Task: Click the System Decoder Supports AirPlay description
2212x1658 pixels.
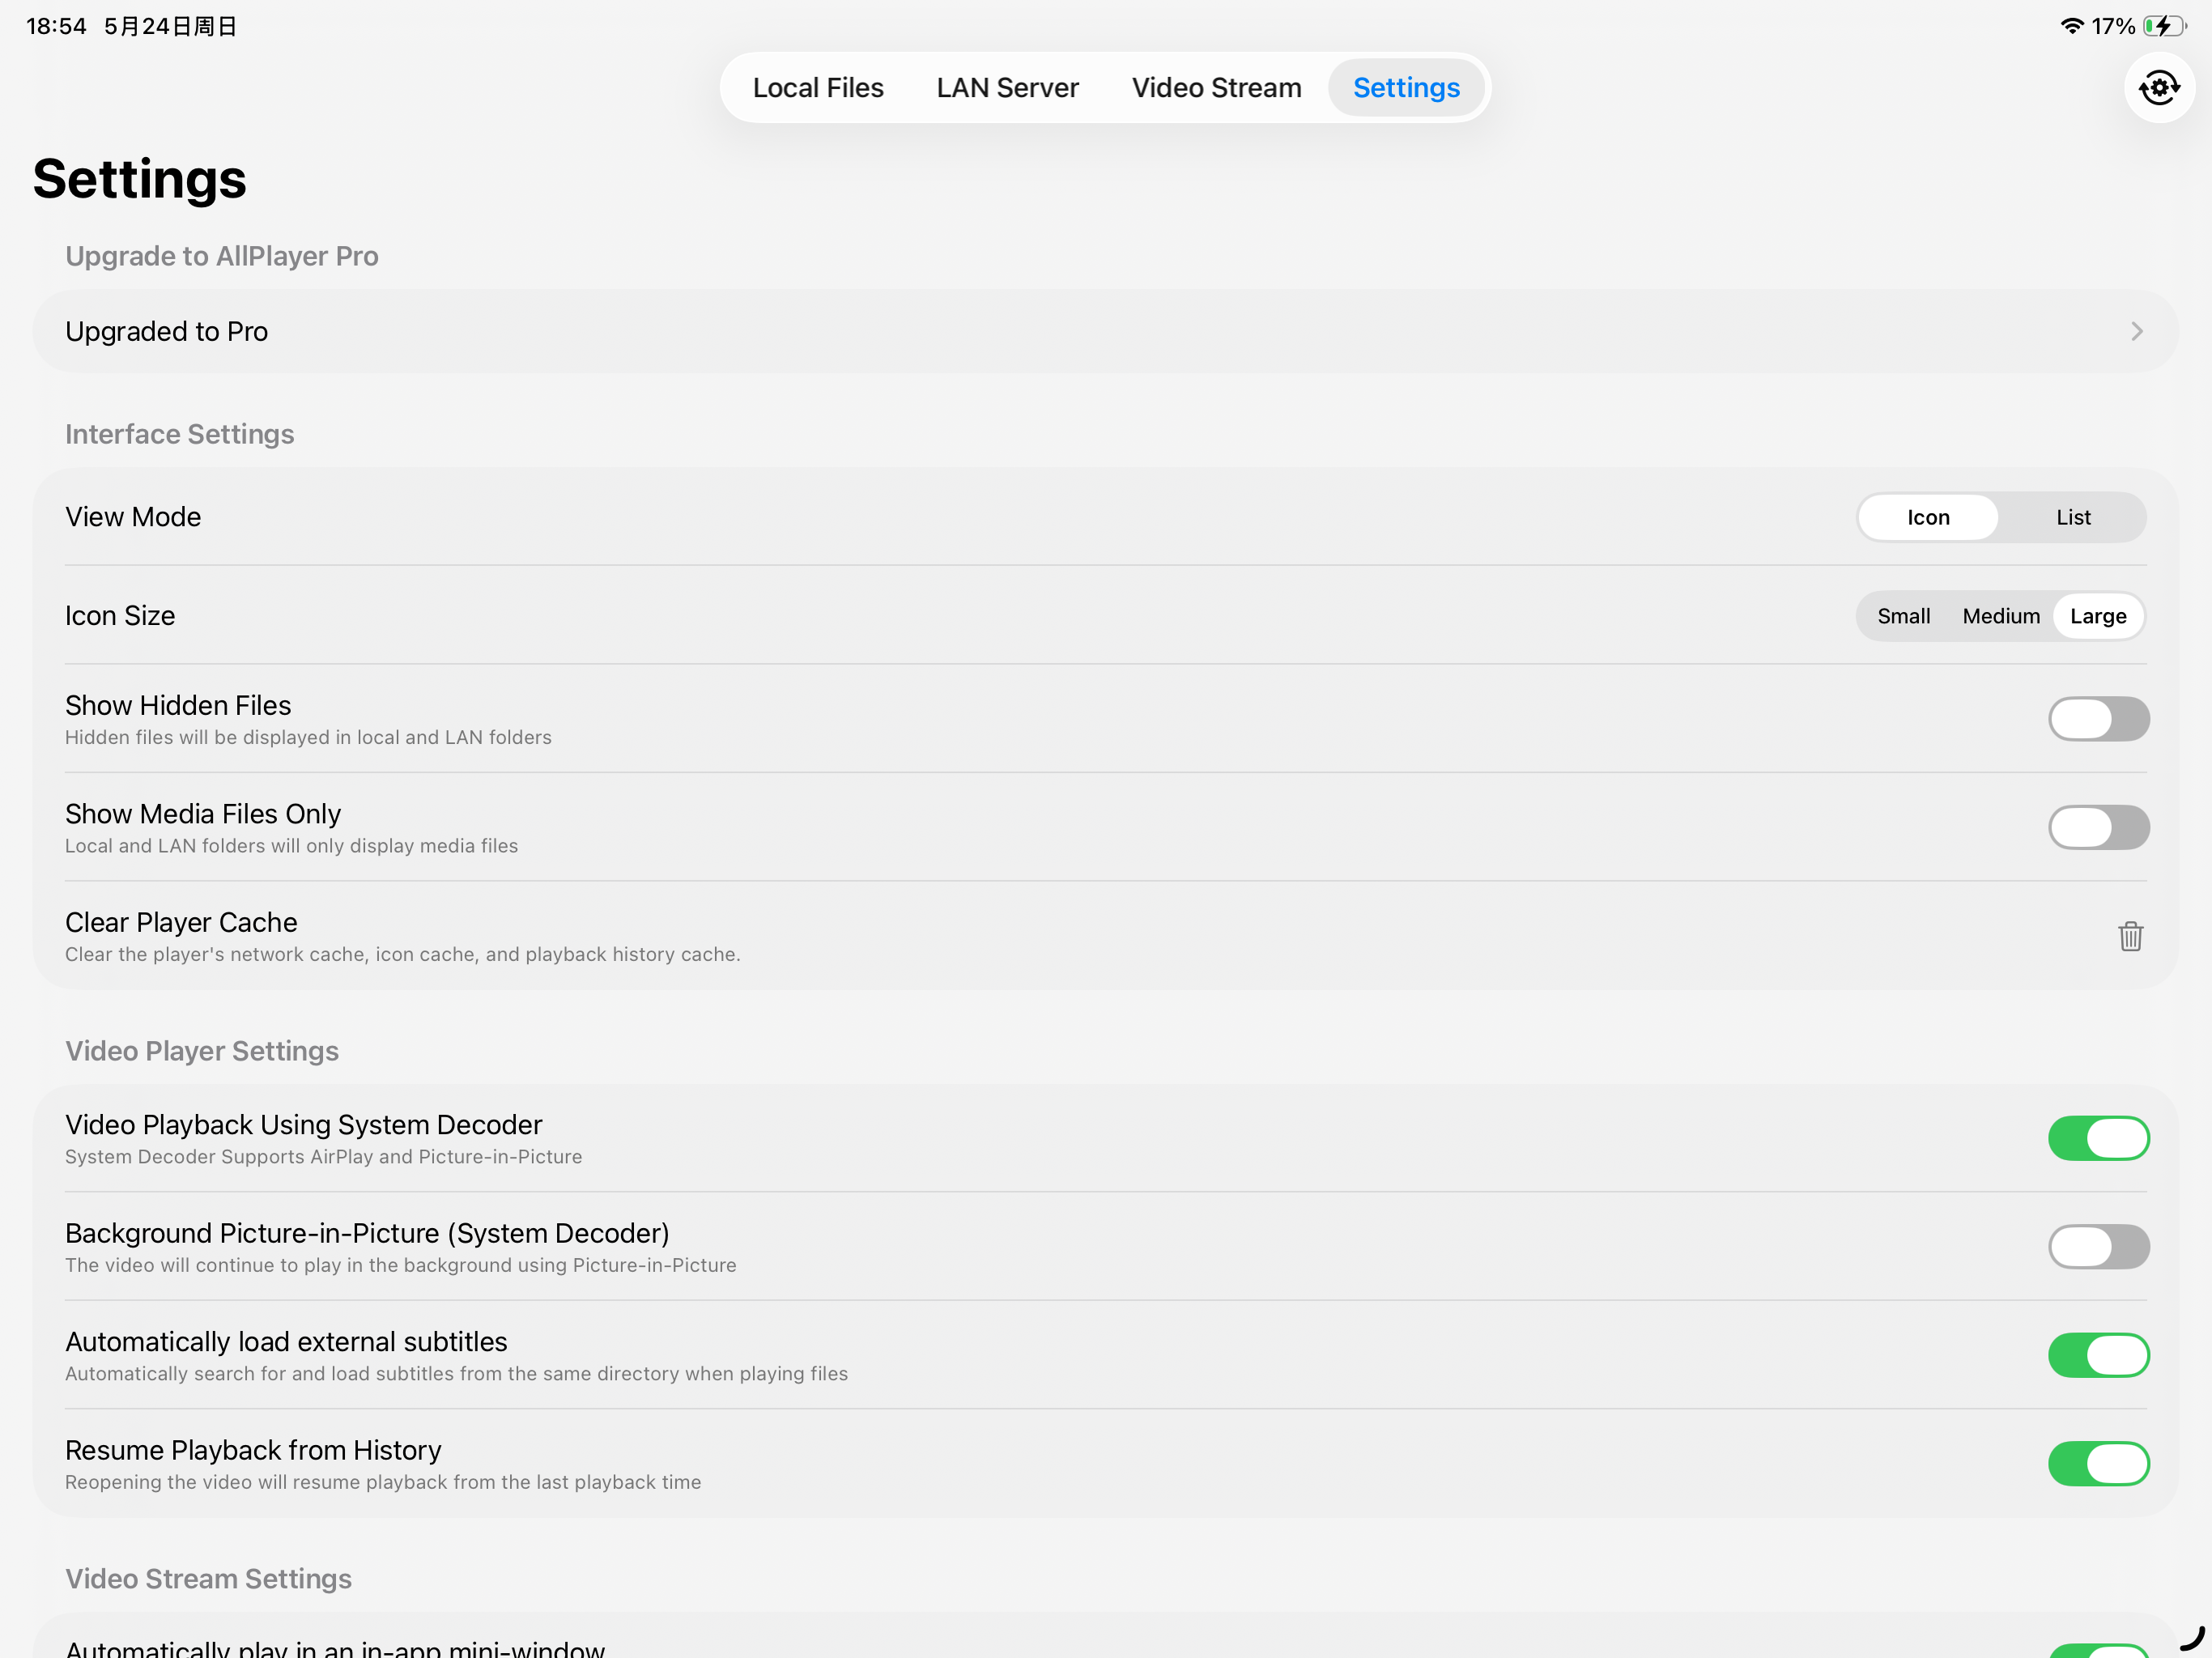Action: (x=323, y=1156)
